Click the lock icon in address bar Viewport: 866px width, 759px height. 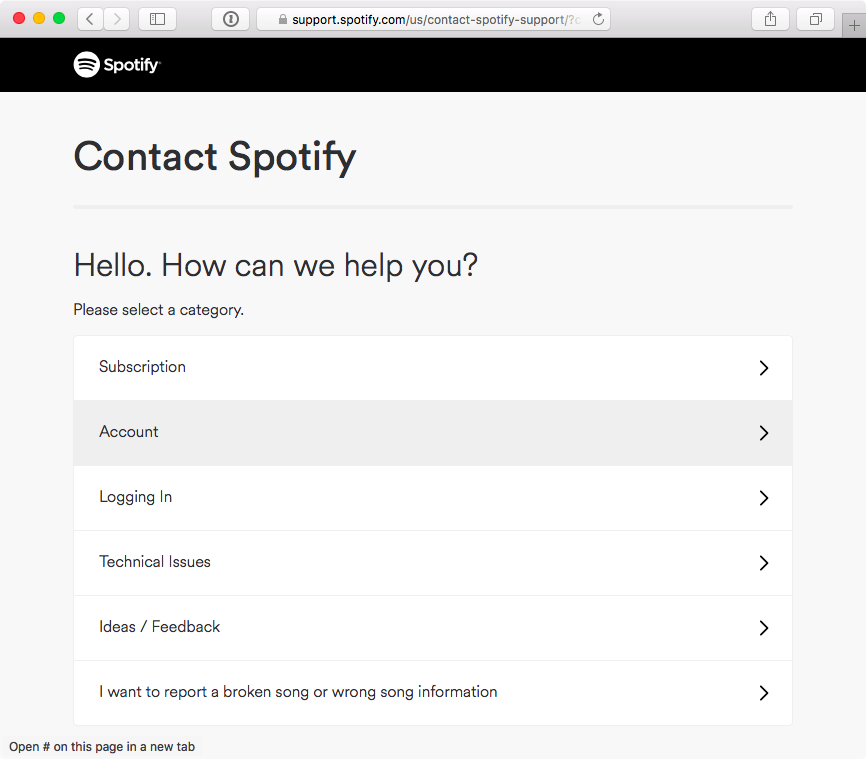283,19
